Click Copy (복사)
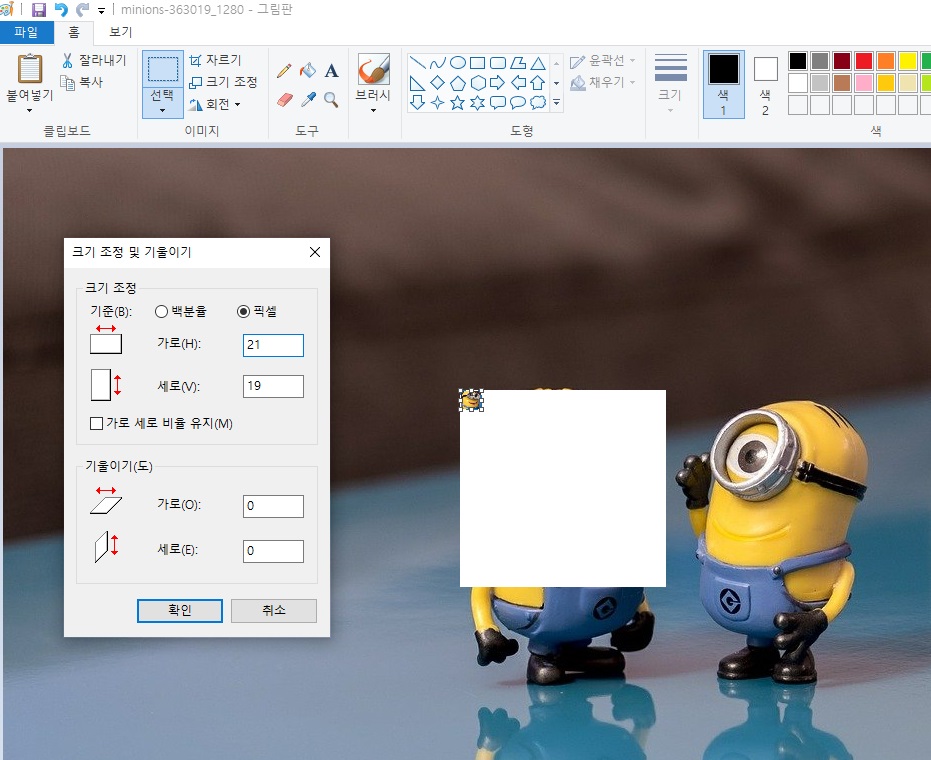The height and width of the screenshot is (760, 931). click(82, 83)
